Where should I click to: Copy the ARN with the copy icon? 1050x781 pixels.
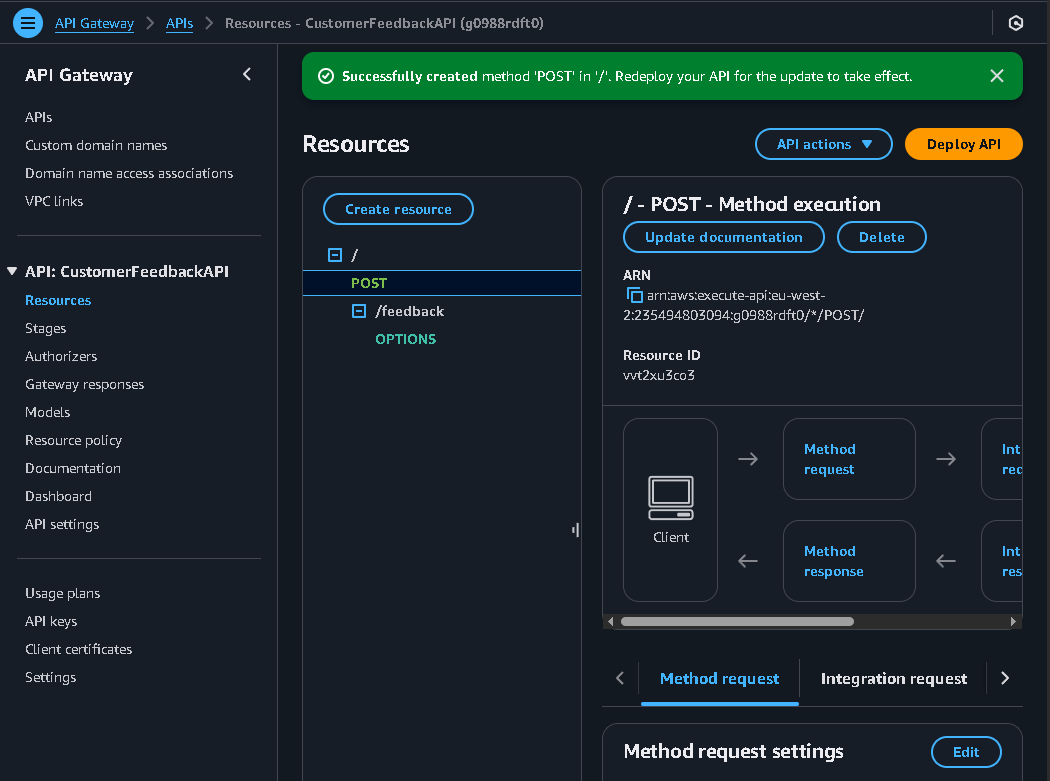point(633,295)
